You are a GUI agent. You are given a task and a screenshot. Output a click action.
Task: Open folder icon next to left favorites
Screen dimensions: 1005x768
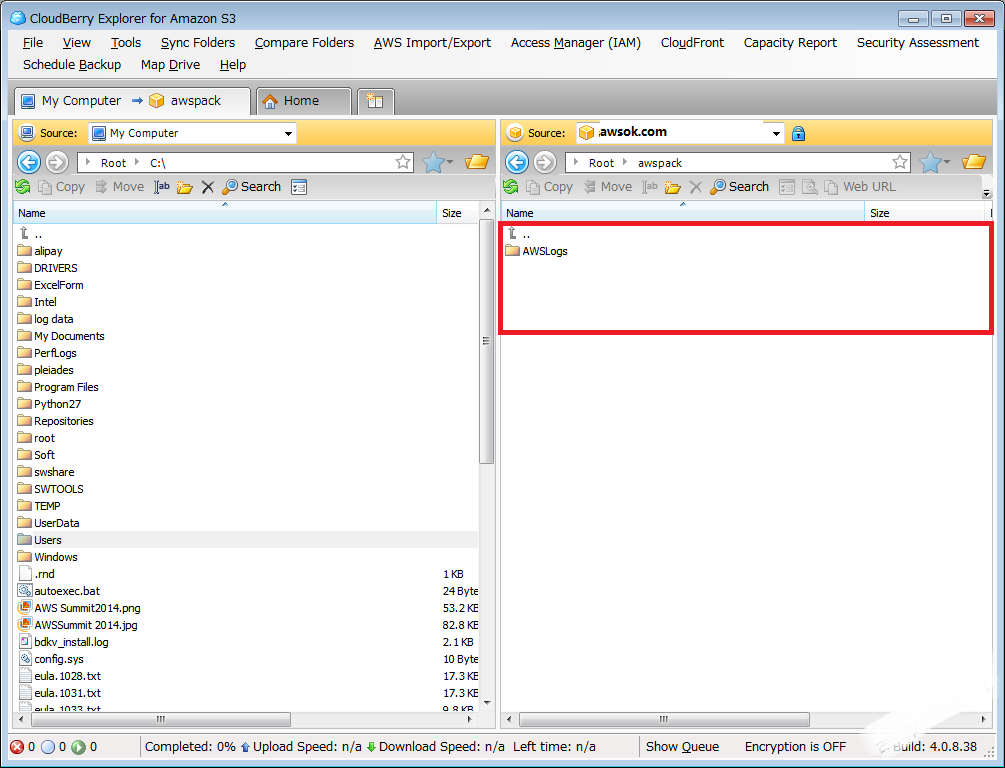[x=477, y=162]
